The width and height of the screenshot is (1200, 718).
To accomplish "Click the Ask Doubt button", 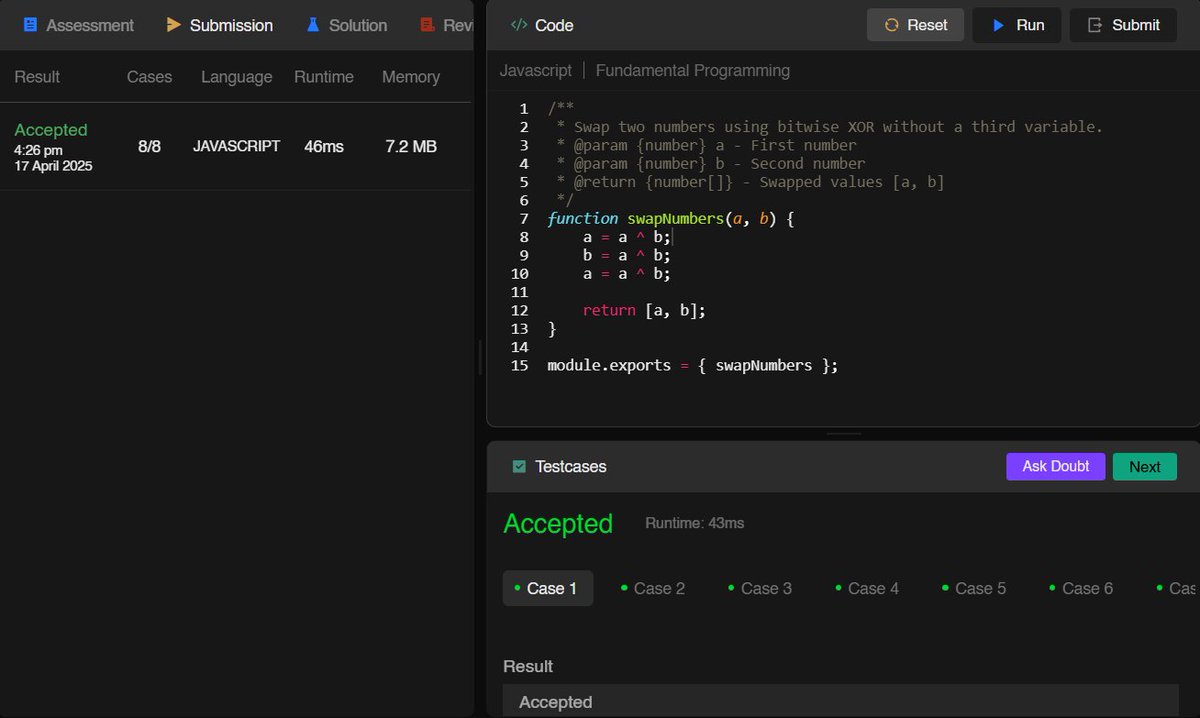I will click(1056, 466).
